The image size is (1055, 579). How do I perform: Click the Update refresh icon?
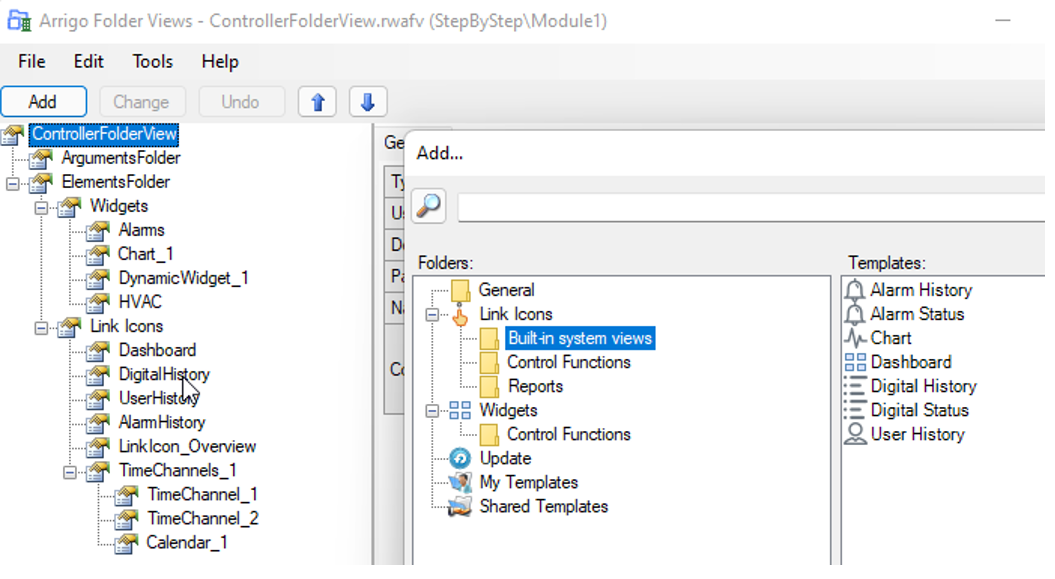[460, 459]
